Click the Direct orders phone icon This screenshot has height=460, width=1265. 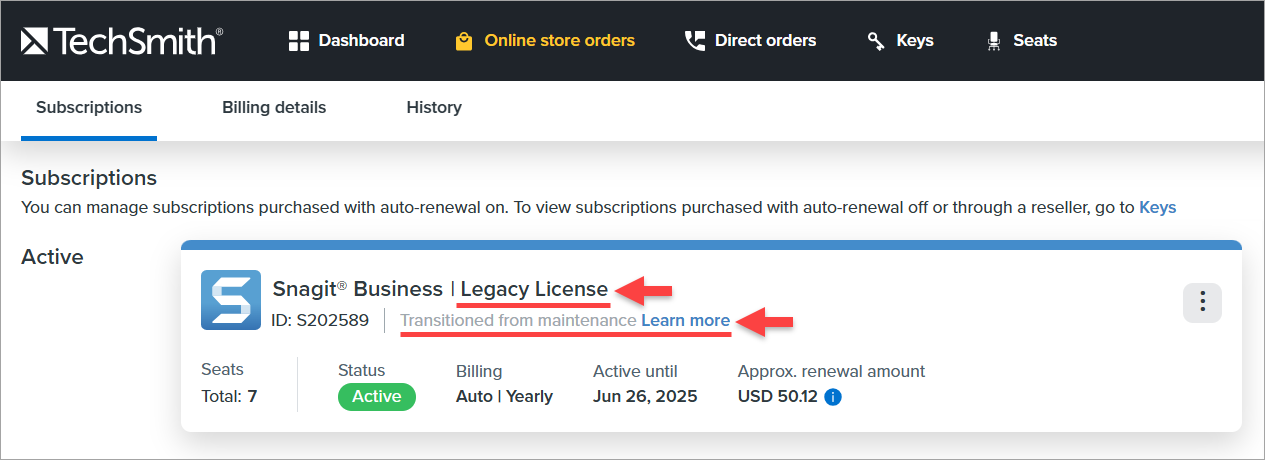(694, 41)
